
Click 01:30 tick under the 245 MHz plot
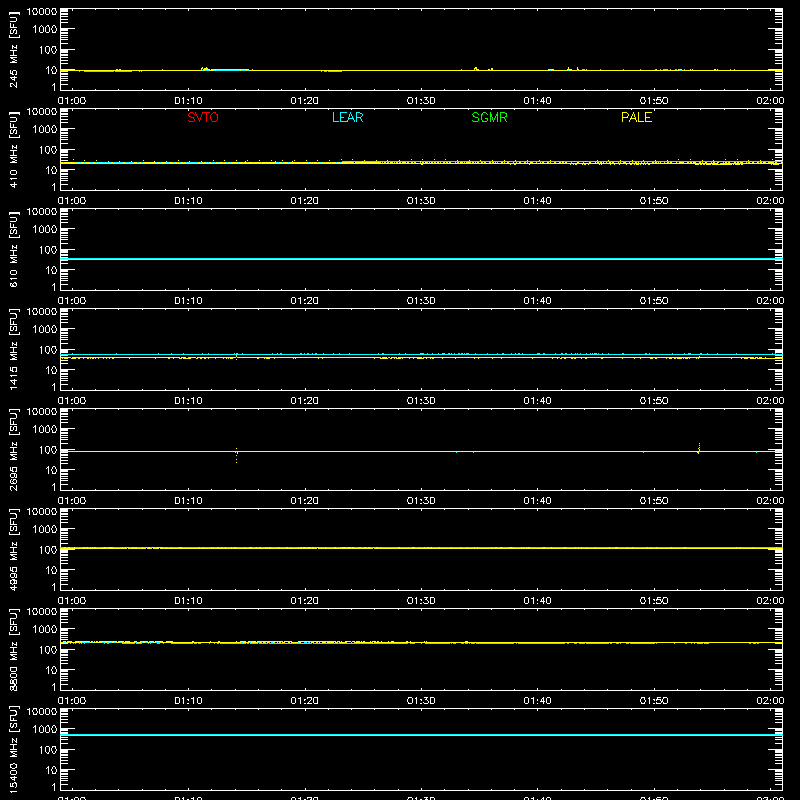pos(421,101)
